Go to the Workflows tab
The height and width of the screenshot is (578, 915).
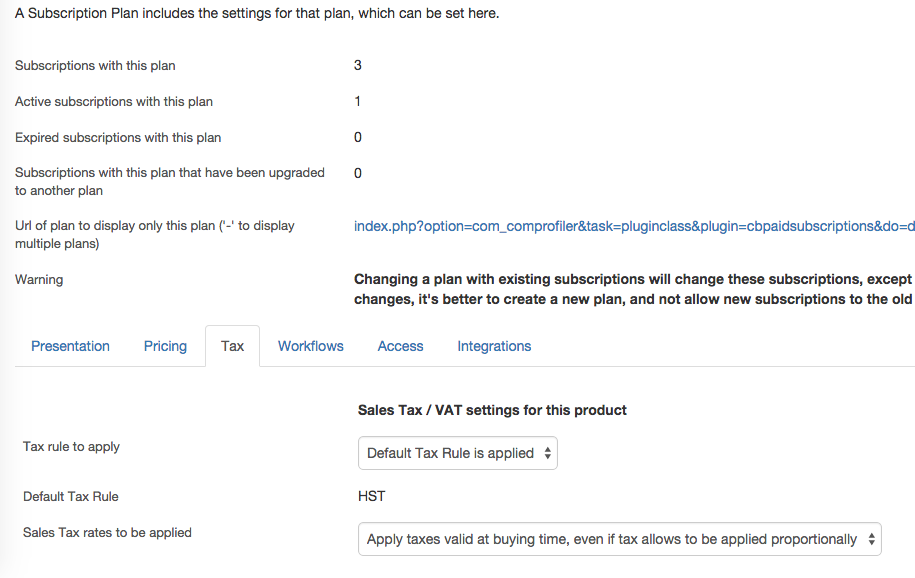click(310, 346)
